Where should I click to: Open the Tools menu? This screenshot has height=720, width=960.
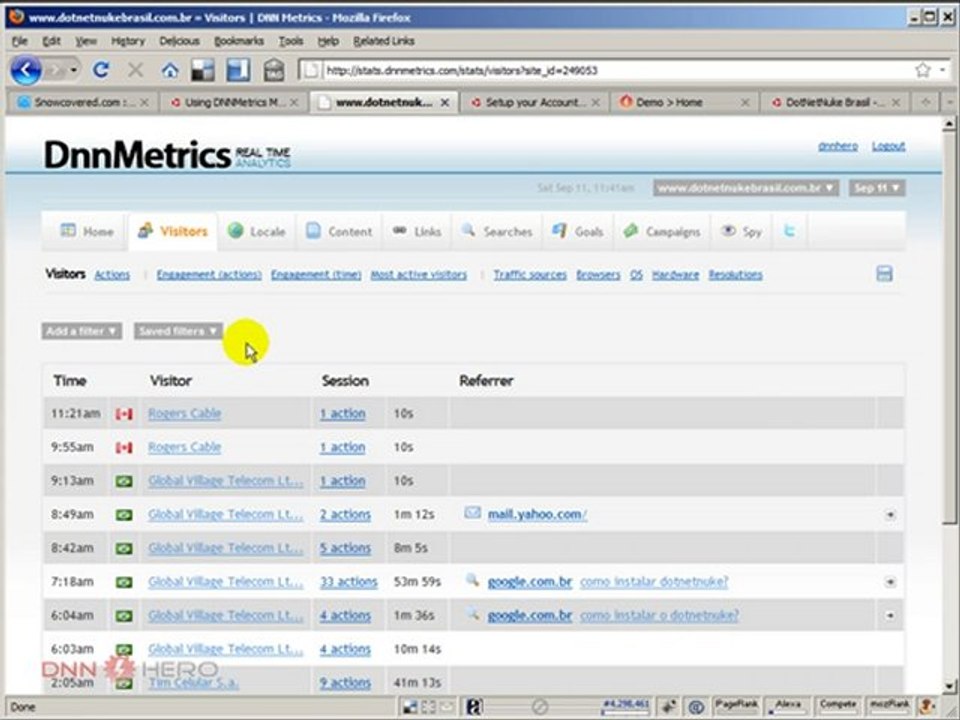pyautogui.click(x=291, y=41)
